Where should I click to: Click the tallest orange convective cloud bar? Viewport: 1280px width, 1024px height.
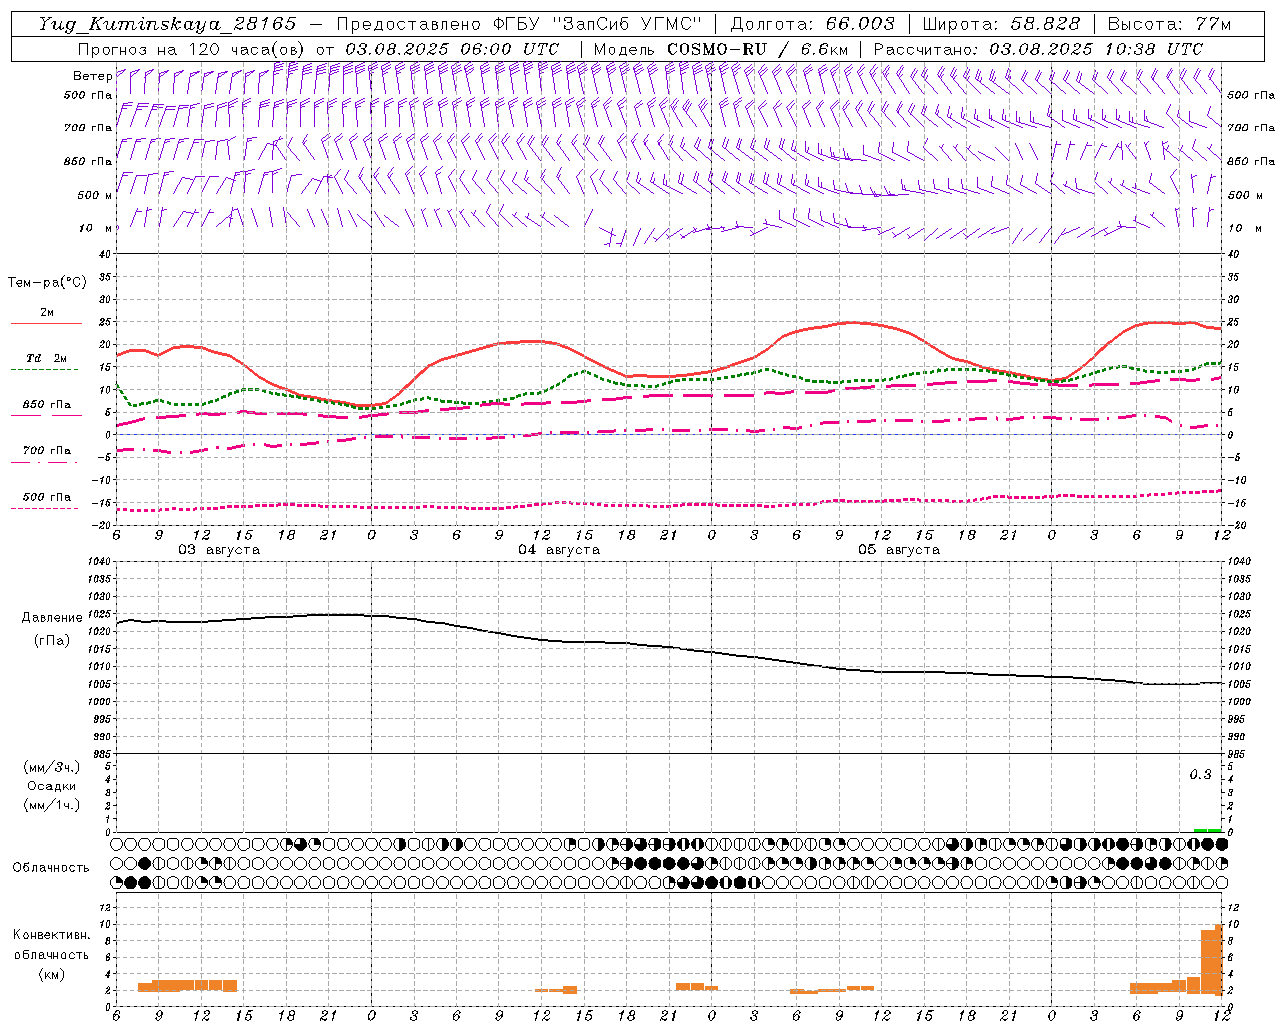tap(1219, 959)
